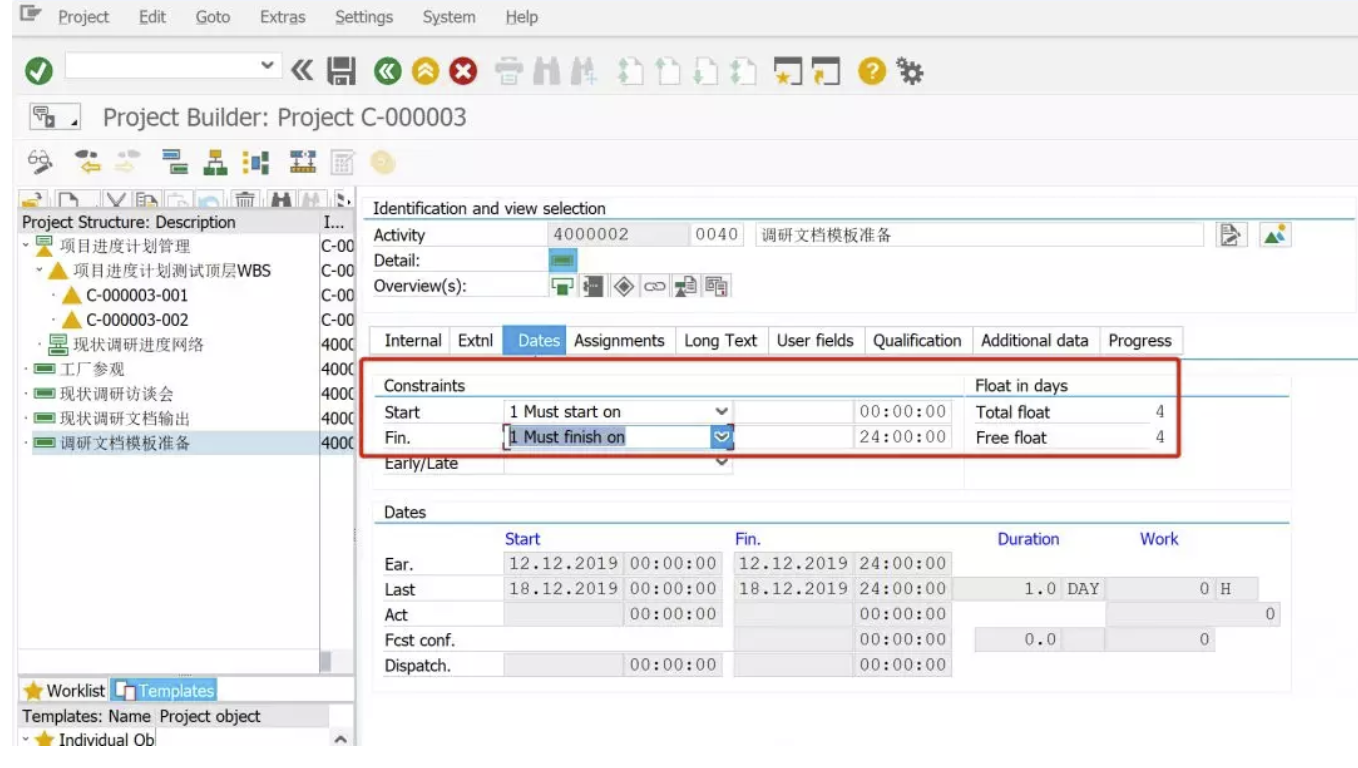Open the Project Builder title bar menu icon
This screenshot has width=1358, height=768.
[54, 117]
